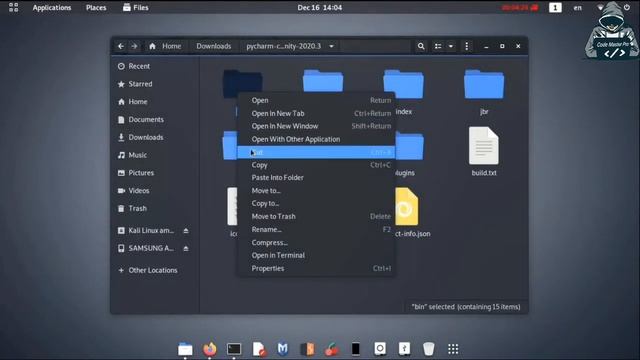
Task: Go back with the left arrow button
Action: [x=121, y=46]
